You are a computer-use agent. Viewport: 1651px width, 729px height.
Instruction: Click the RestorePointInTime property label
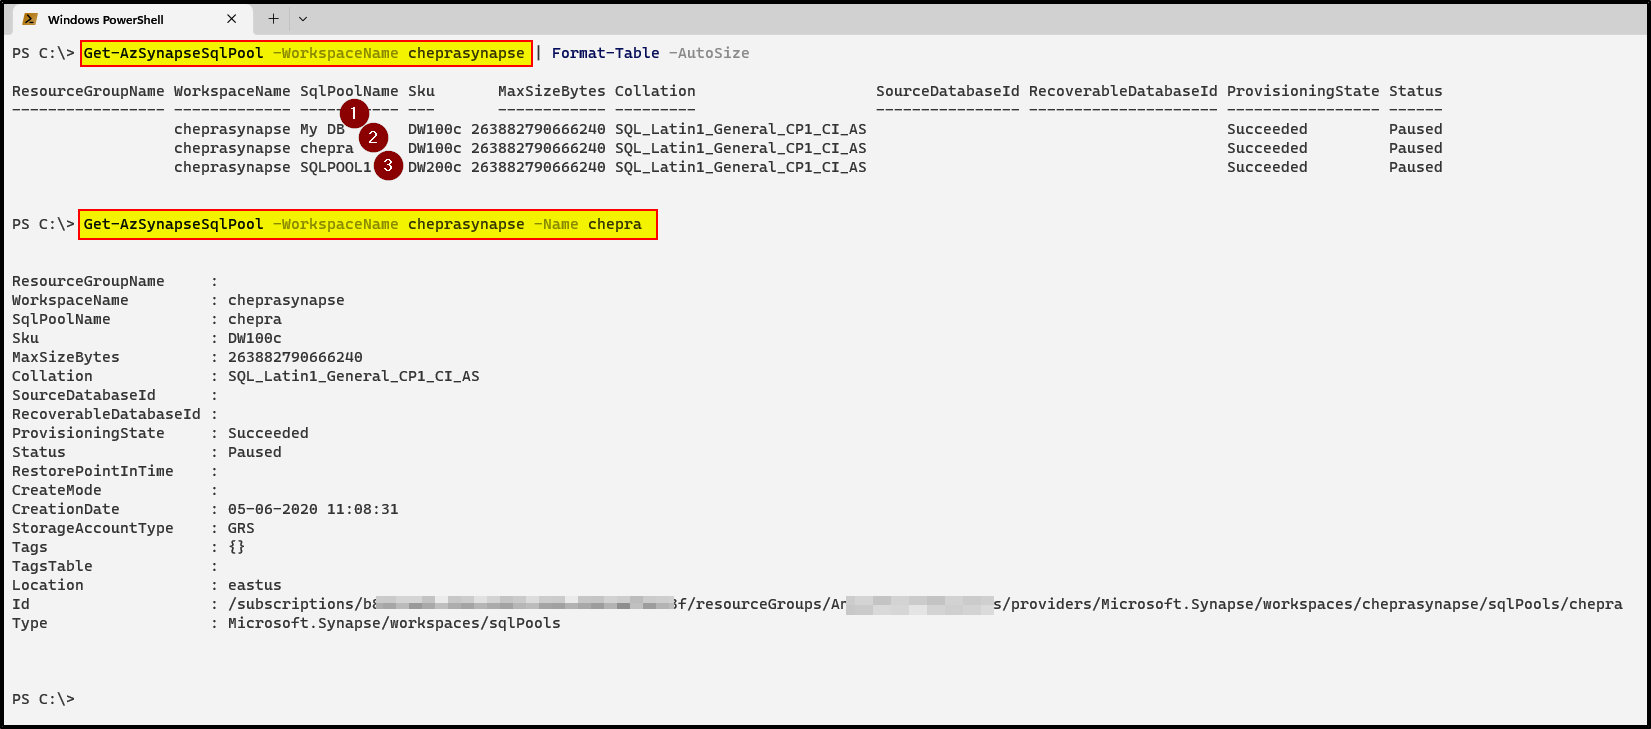[x=93, y=471]
